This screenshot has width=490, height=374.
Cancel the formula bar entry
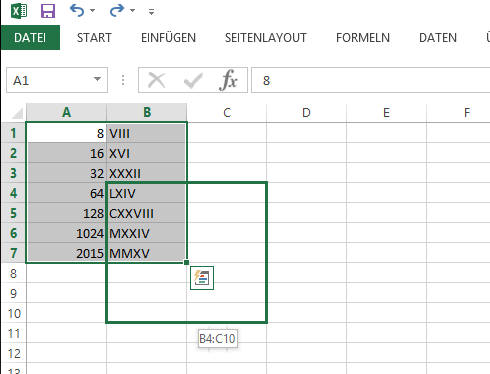(x=157, y=80)
